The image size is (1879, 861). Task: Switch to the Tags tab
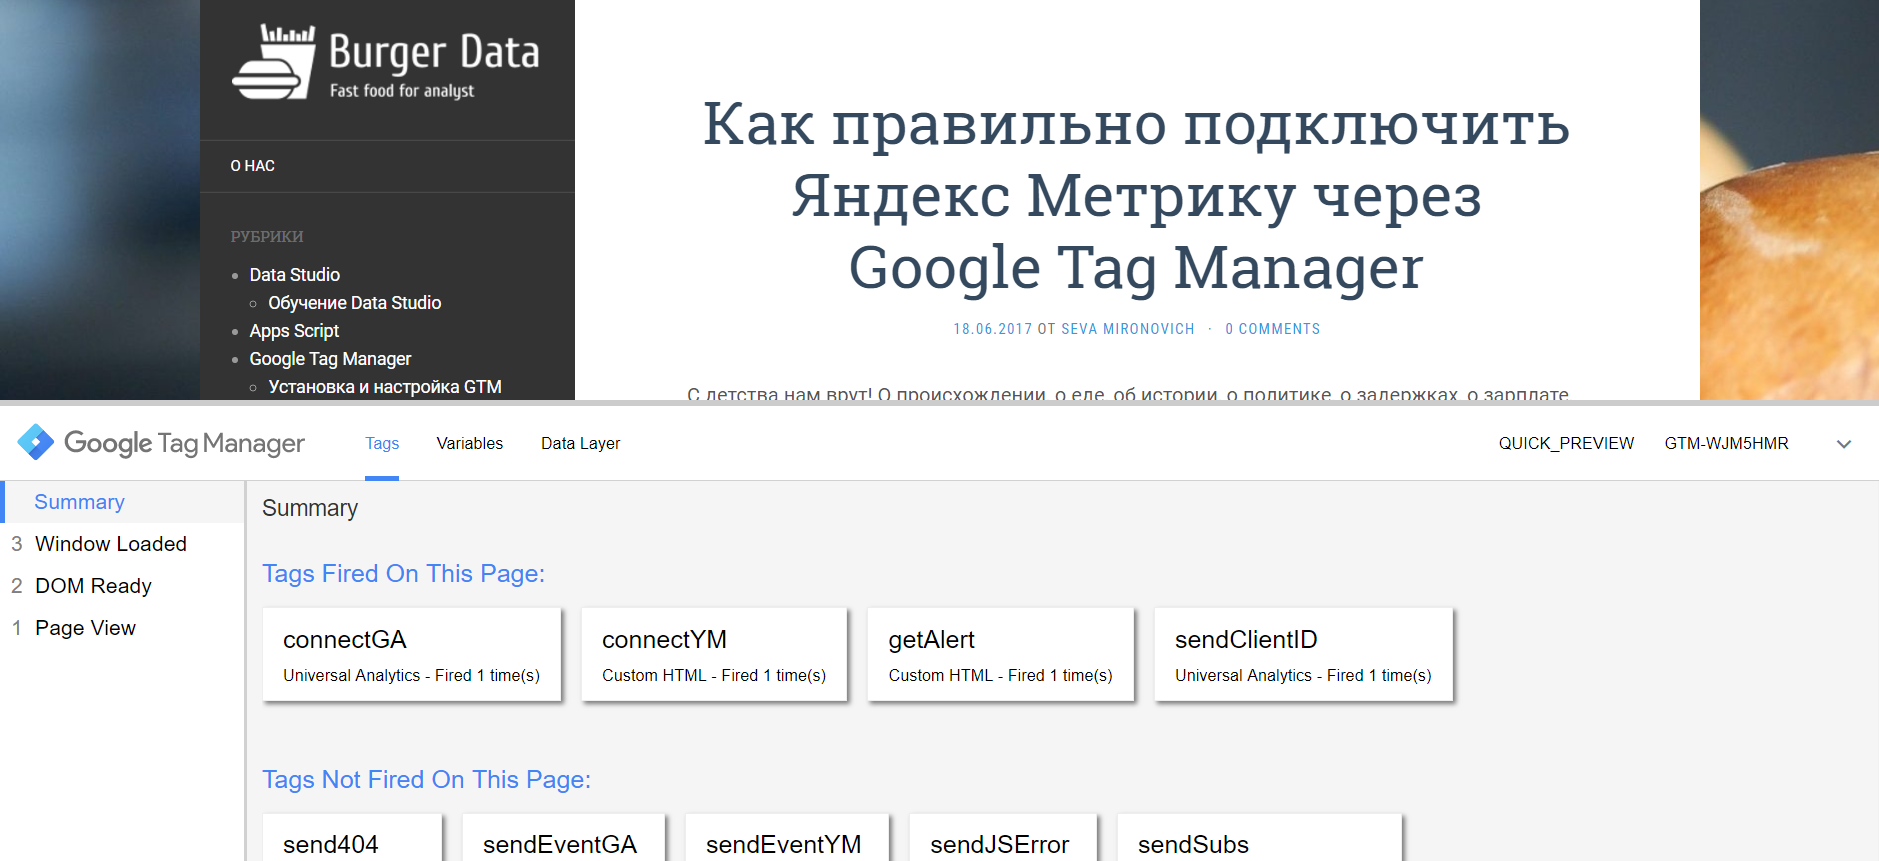382,443
